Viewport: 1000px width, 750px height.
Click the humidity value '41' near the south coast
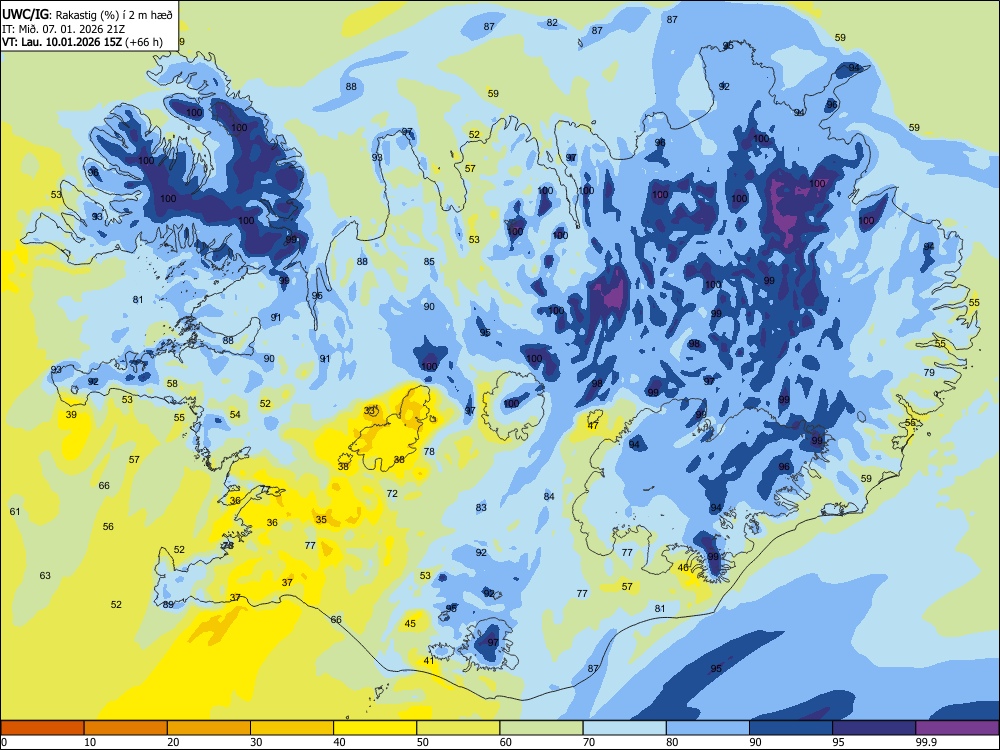(429, 661)
